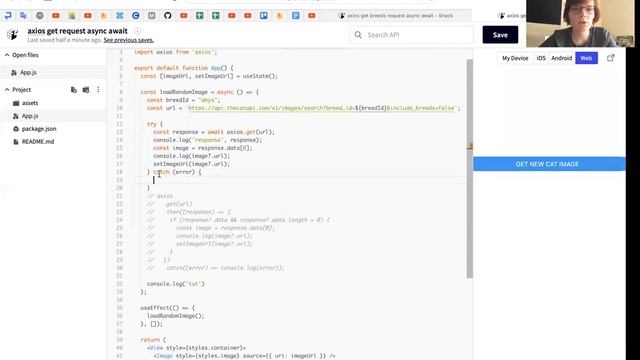Click the search magnifier icon
The image size is (640, 360).
(358, 35)
